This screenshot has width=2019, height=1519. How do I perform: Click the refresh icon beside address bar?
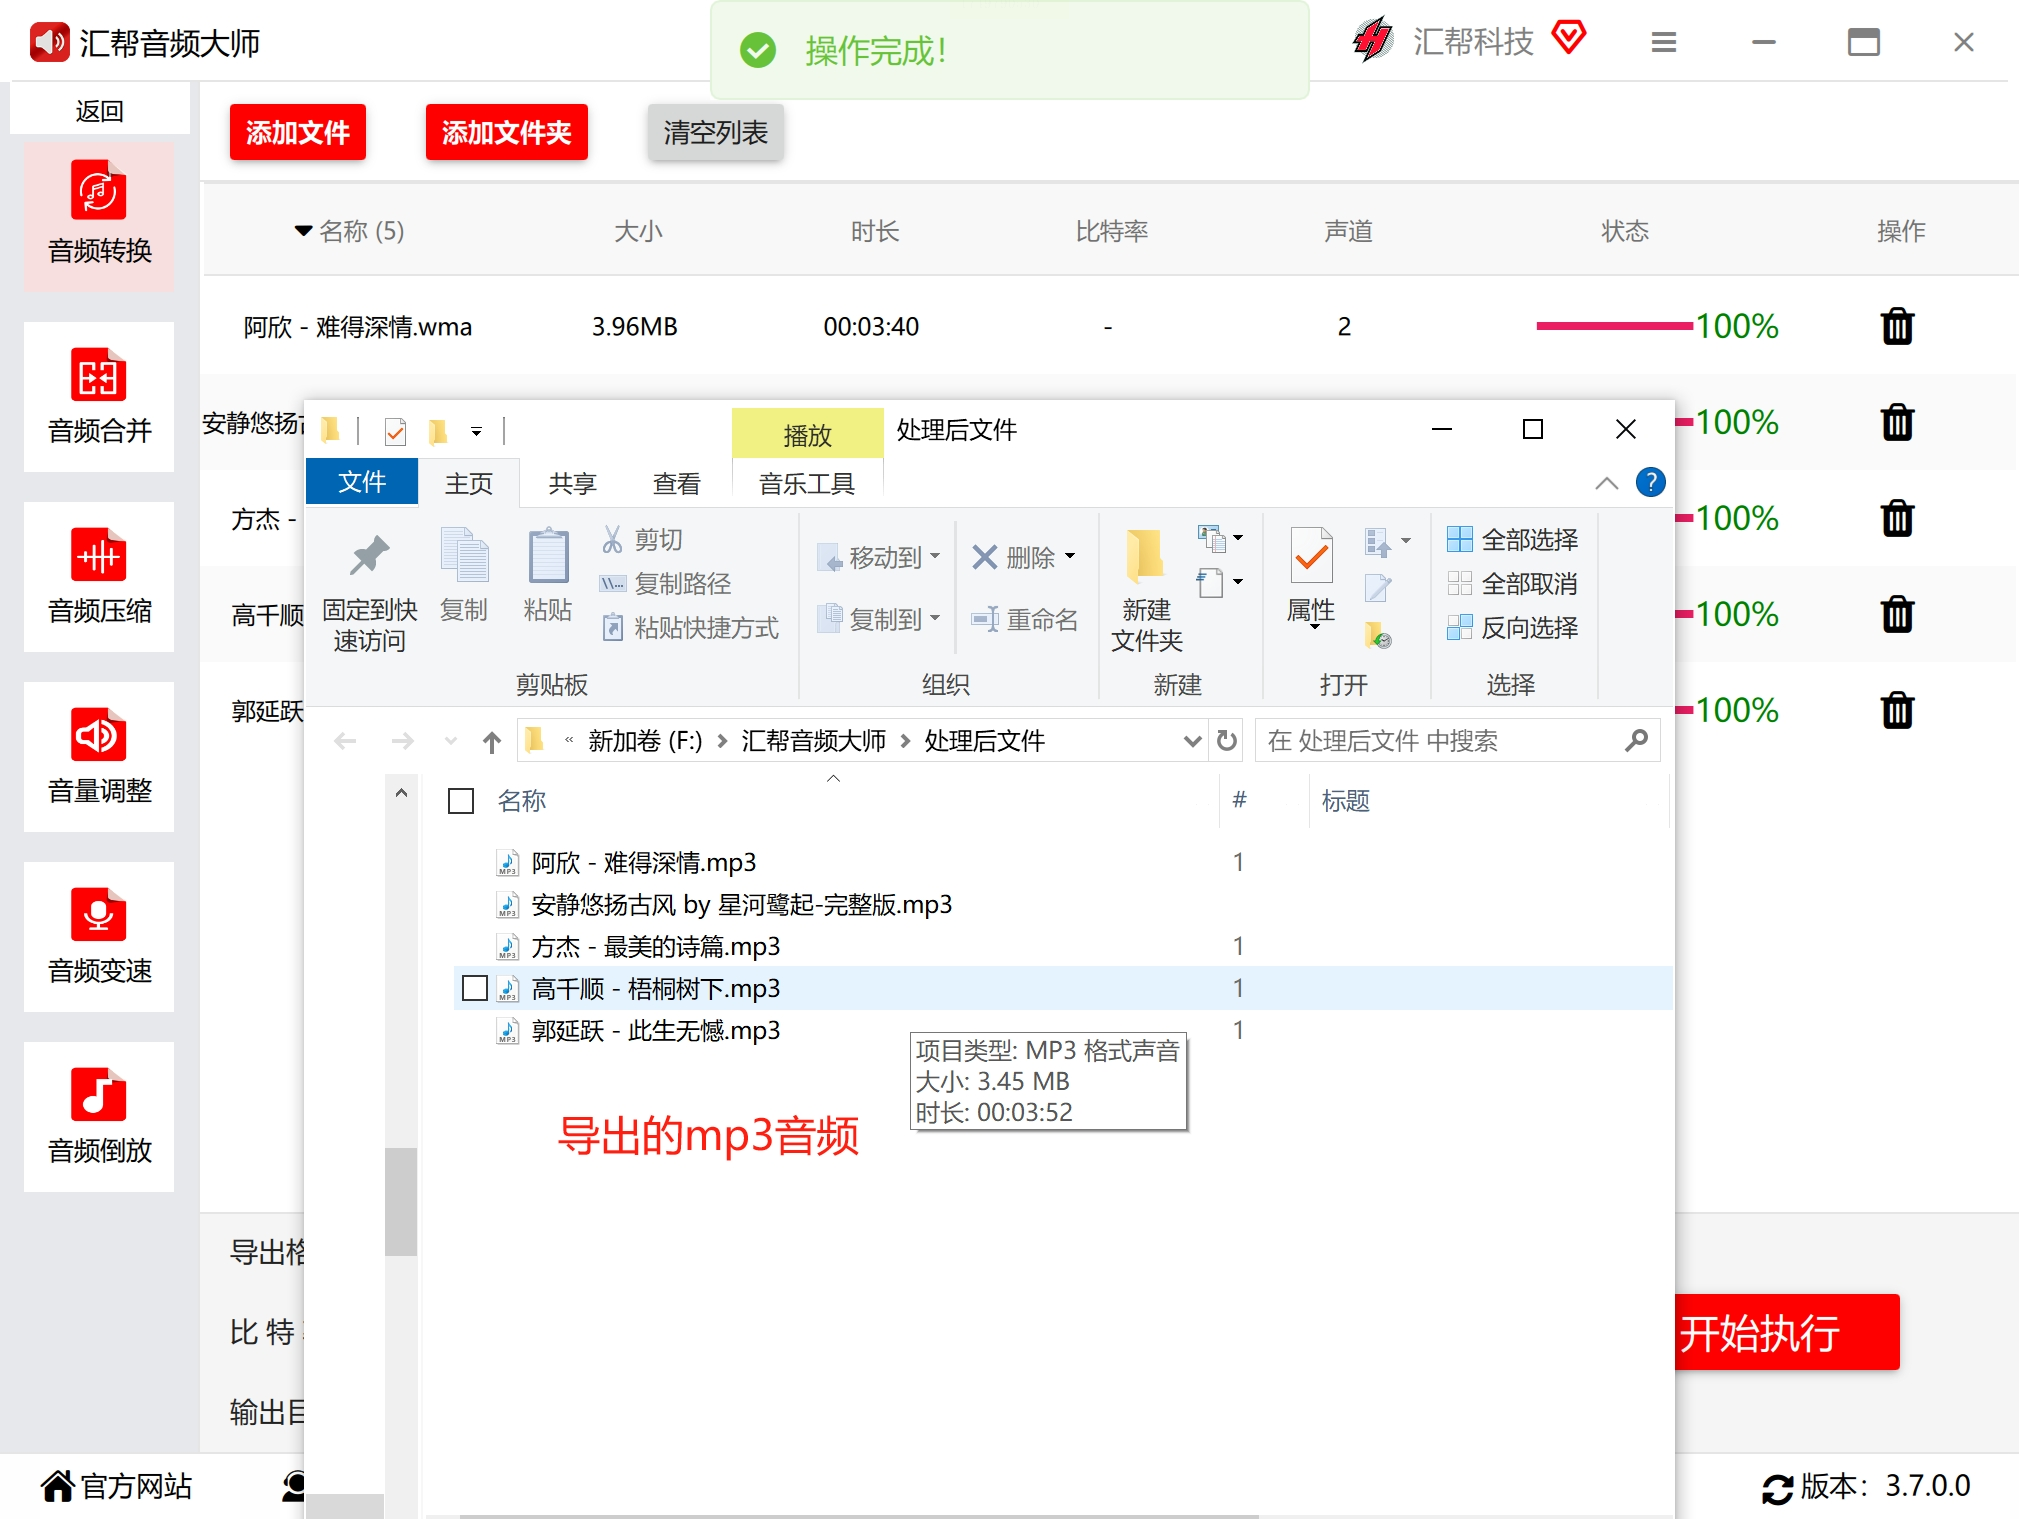[1227, 741]
